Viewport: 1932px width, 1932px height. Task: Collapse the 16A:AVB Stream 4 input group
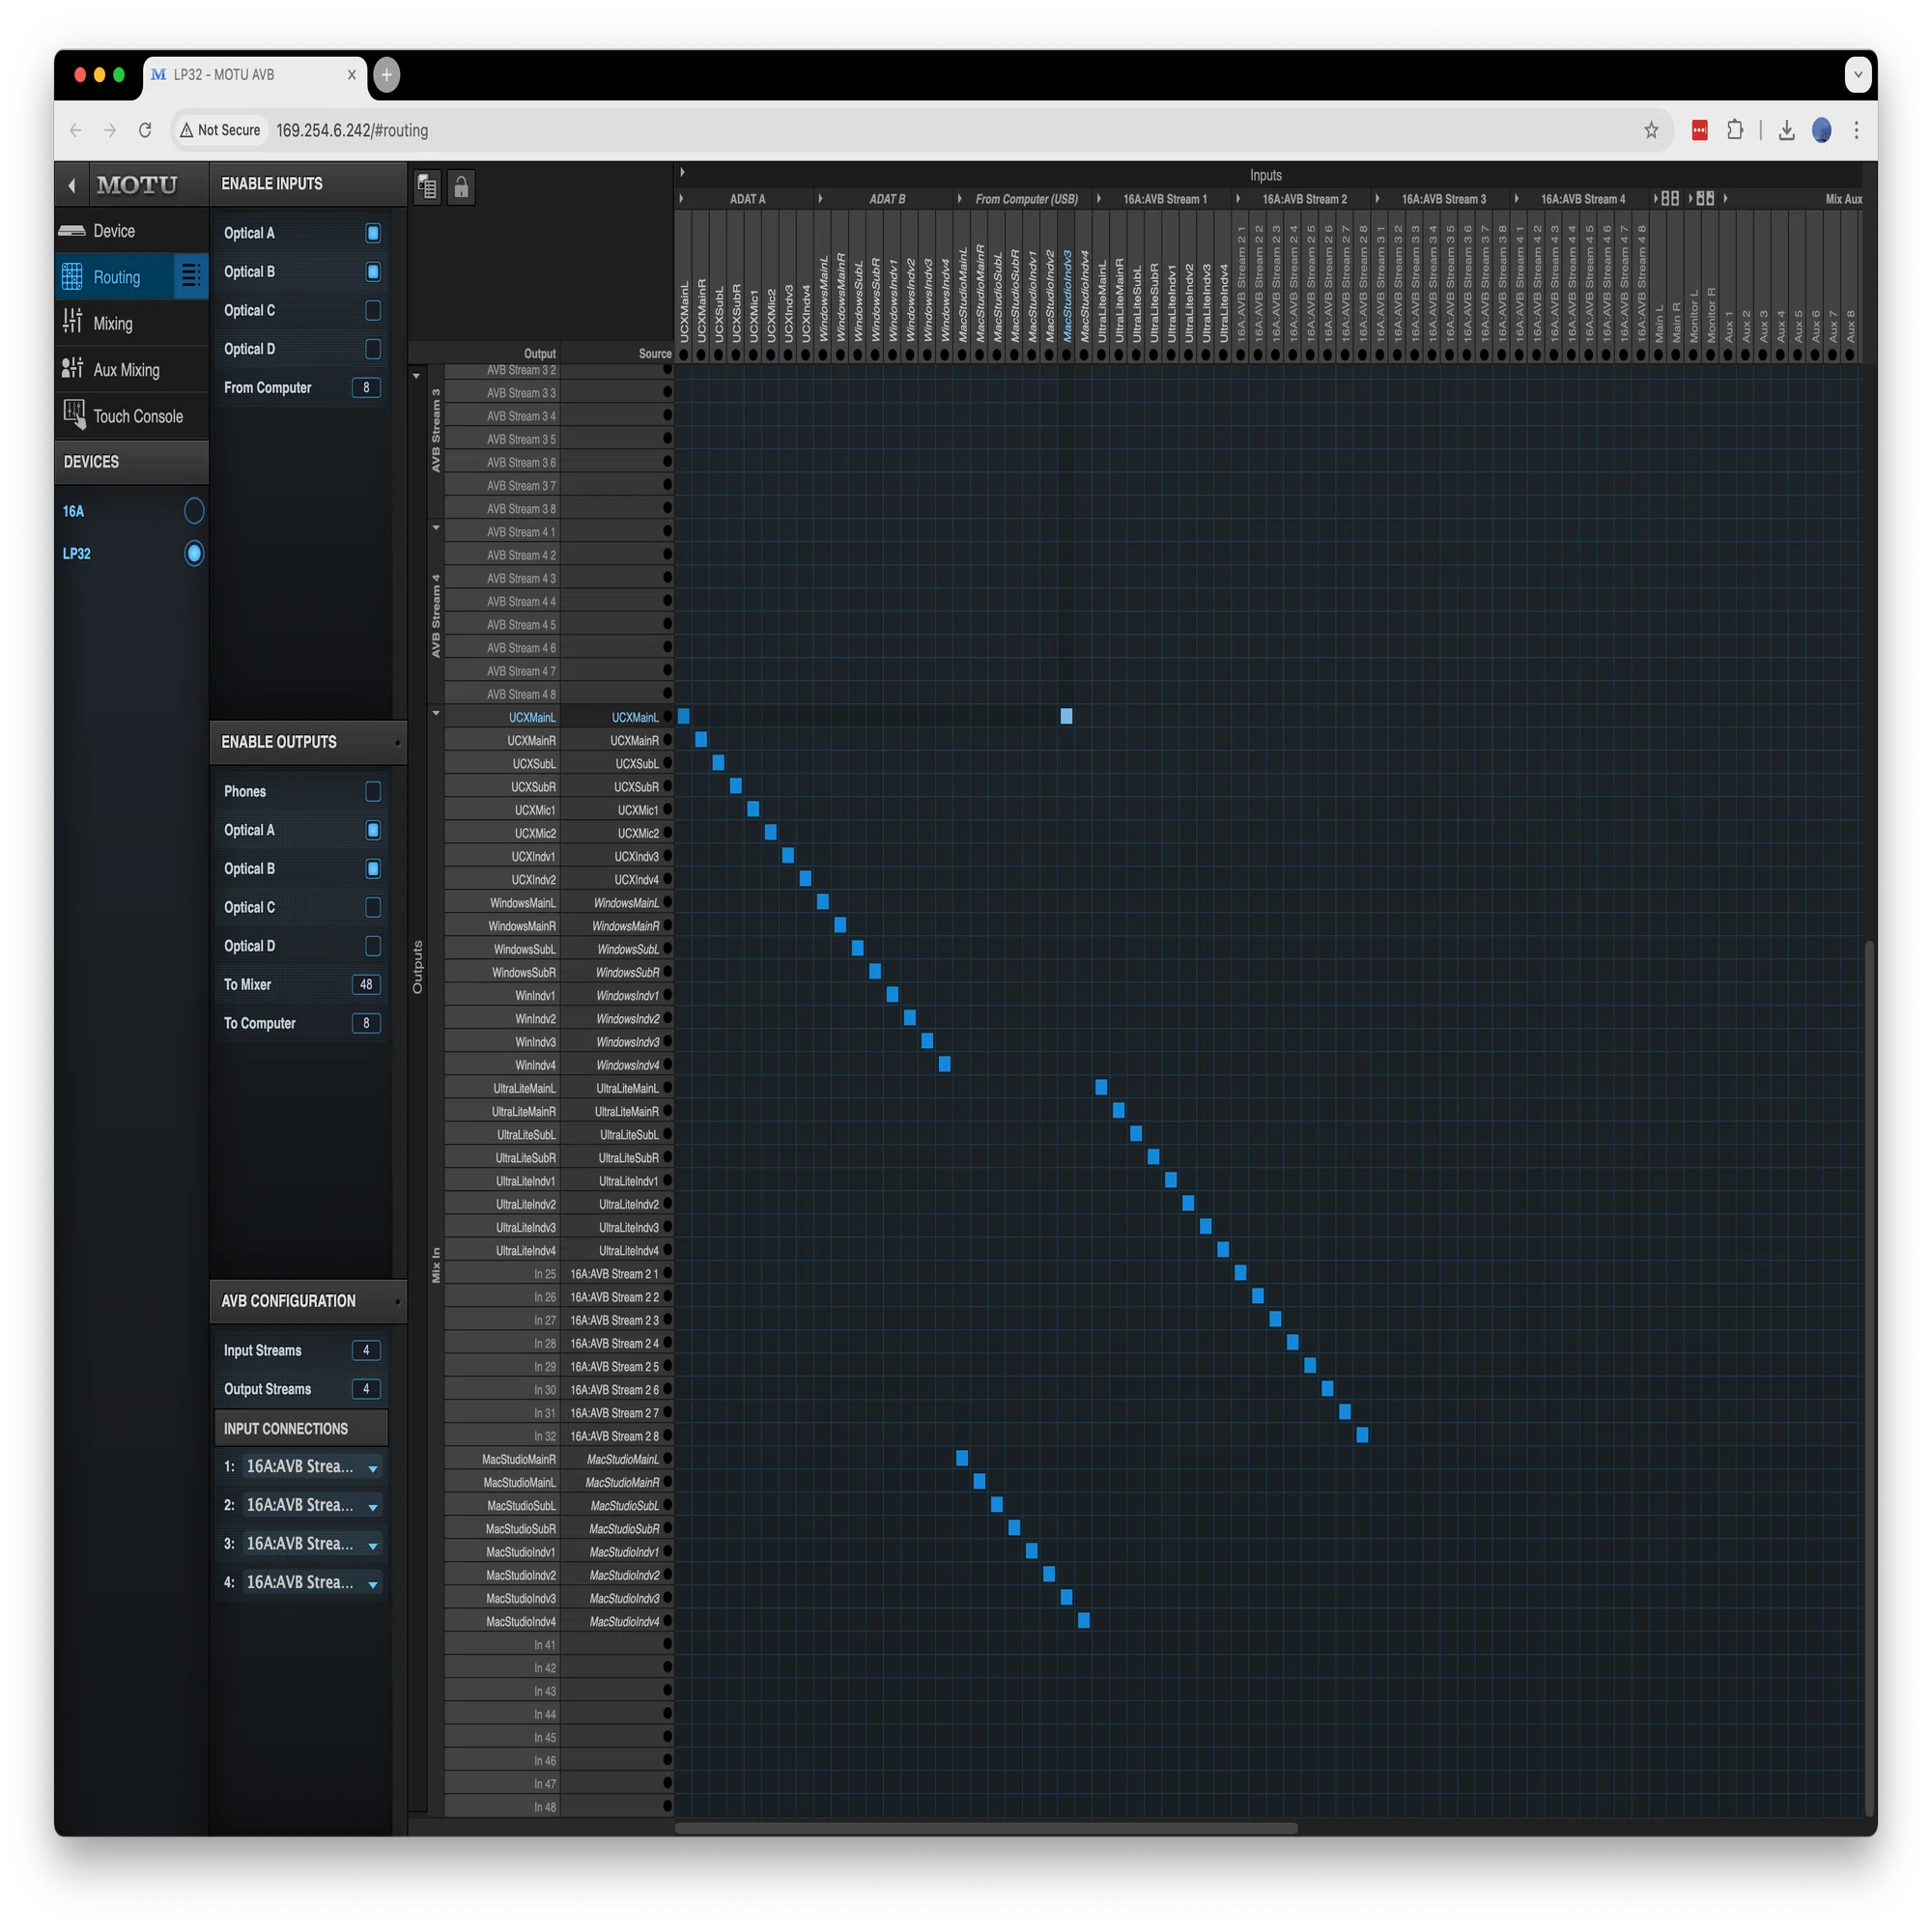[1517, 199]
